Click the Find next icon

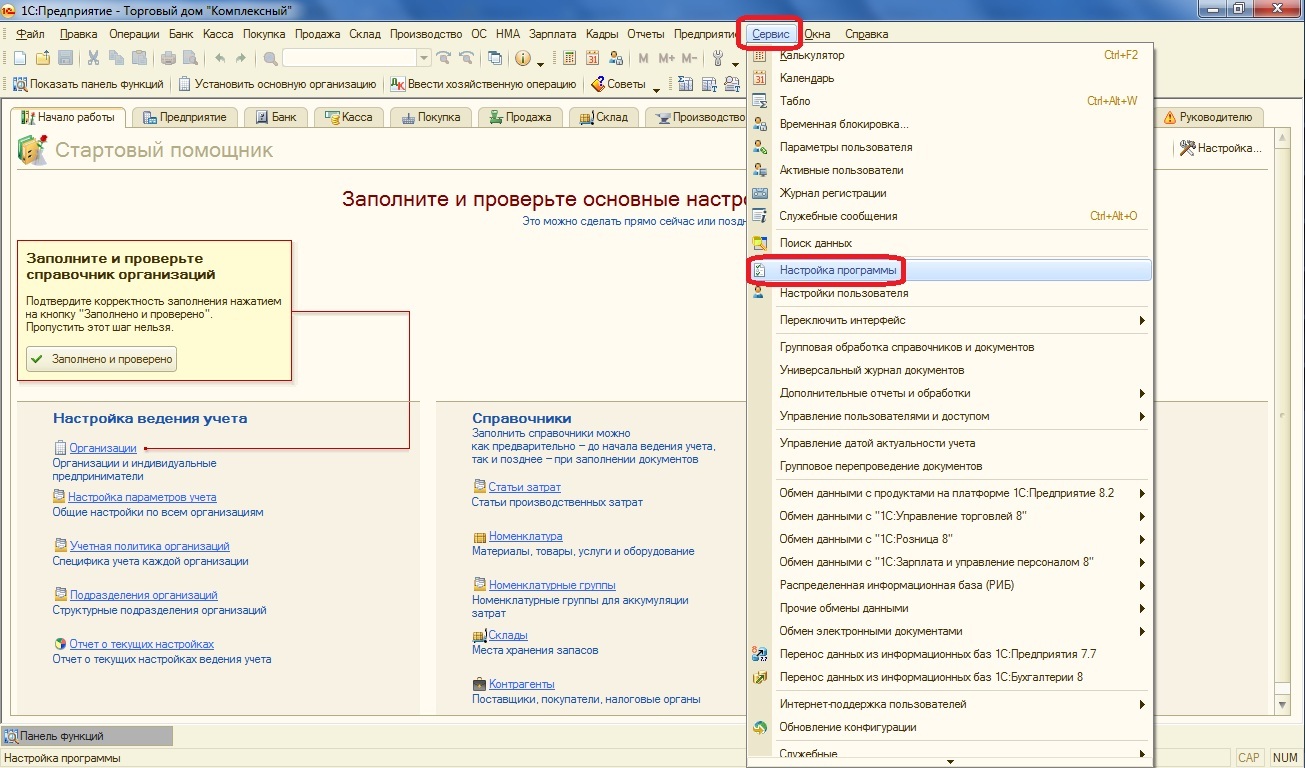tap(442, 58)
